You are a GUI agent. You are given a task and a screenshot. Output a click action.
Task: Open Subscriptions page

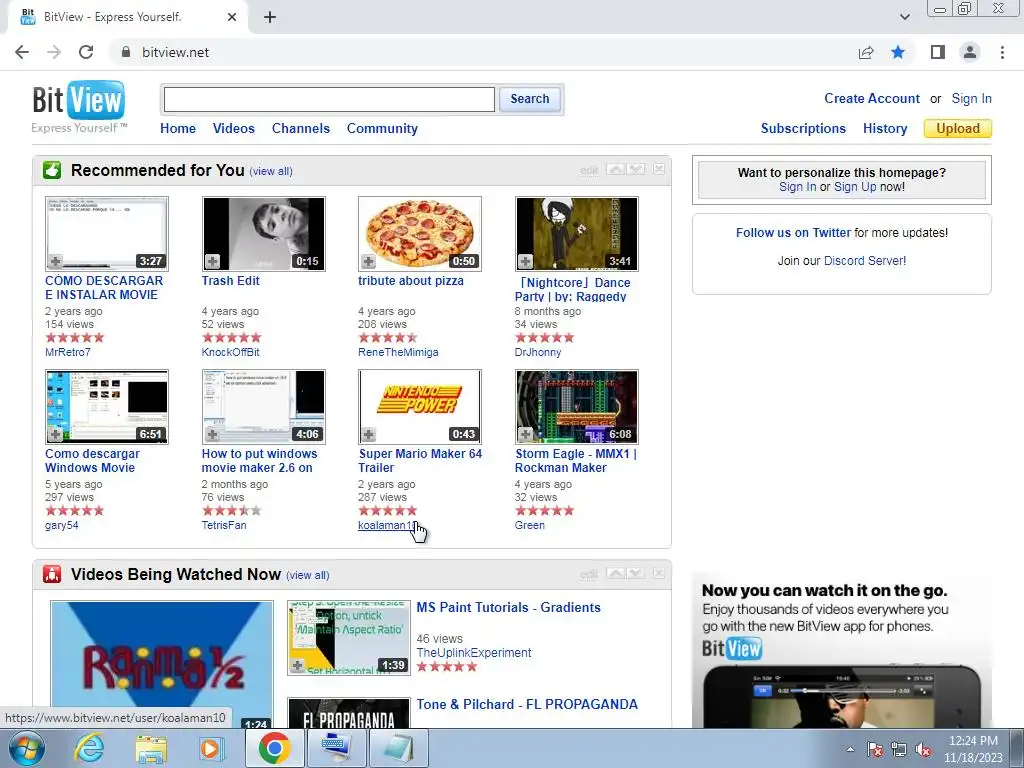click(x=803, y=129)
